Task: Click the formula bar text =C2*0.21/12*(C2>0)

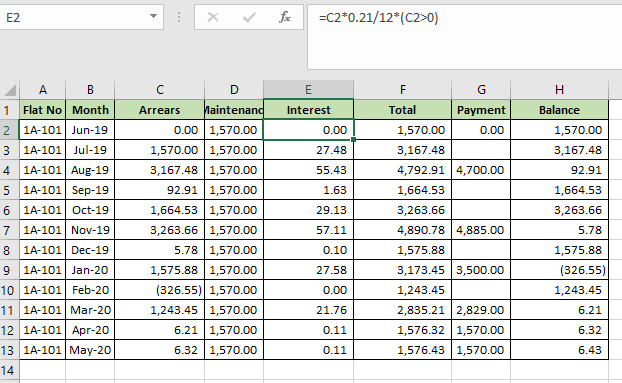Action: pyautogui.click(x=378, y=17)
